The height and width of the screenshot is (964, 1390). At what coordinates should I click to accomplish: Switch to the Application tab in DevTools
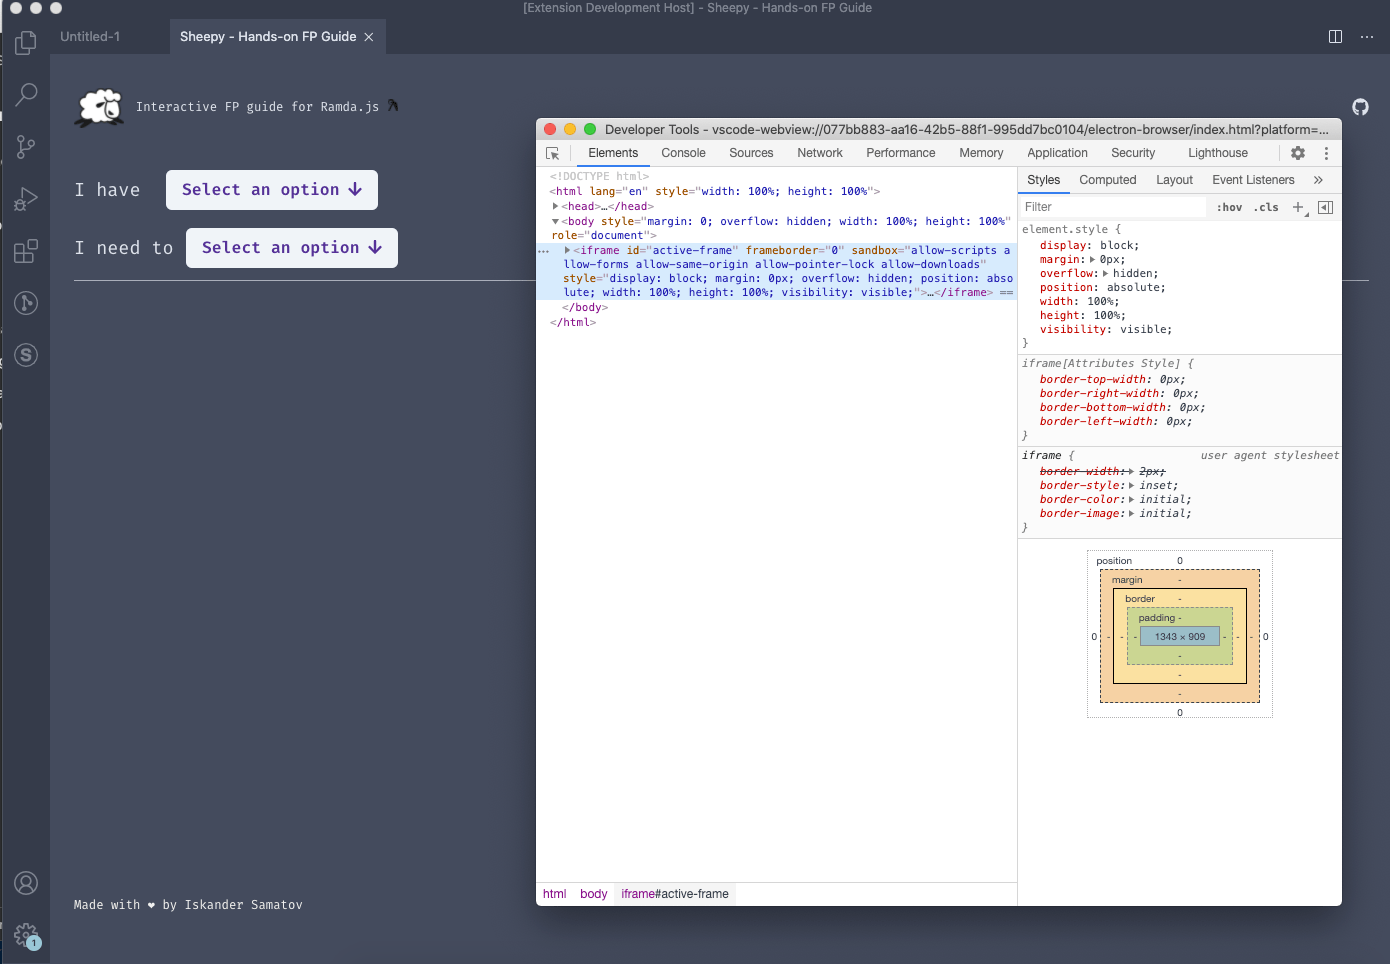(x=1057, y=153)
